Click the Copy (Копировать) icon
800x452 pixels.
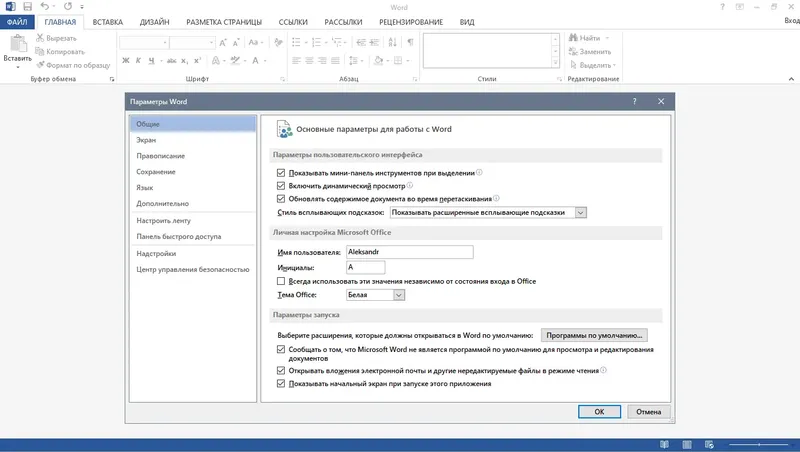pos(40,52)
